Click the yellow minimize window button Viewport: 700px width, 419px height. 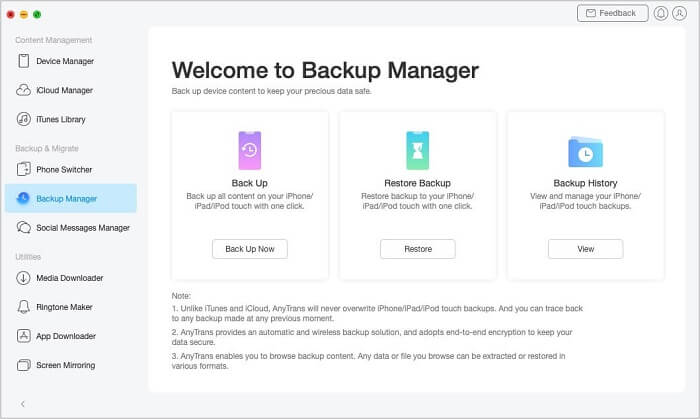24,14
